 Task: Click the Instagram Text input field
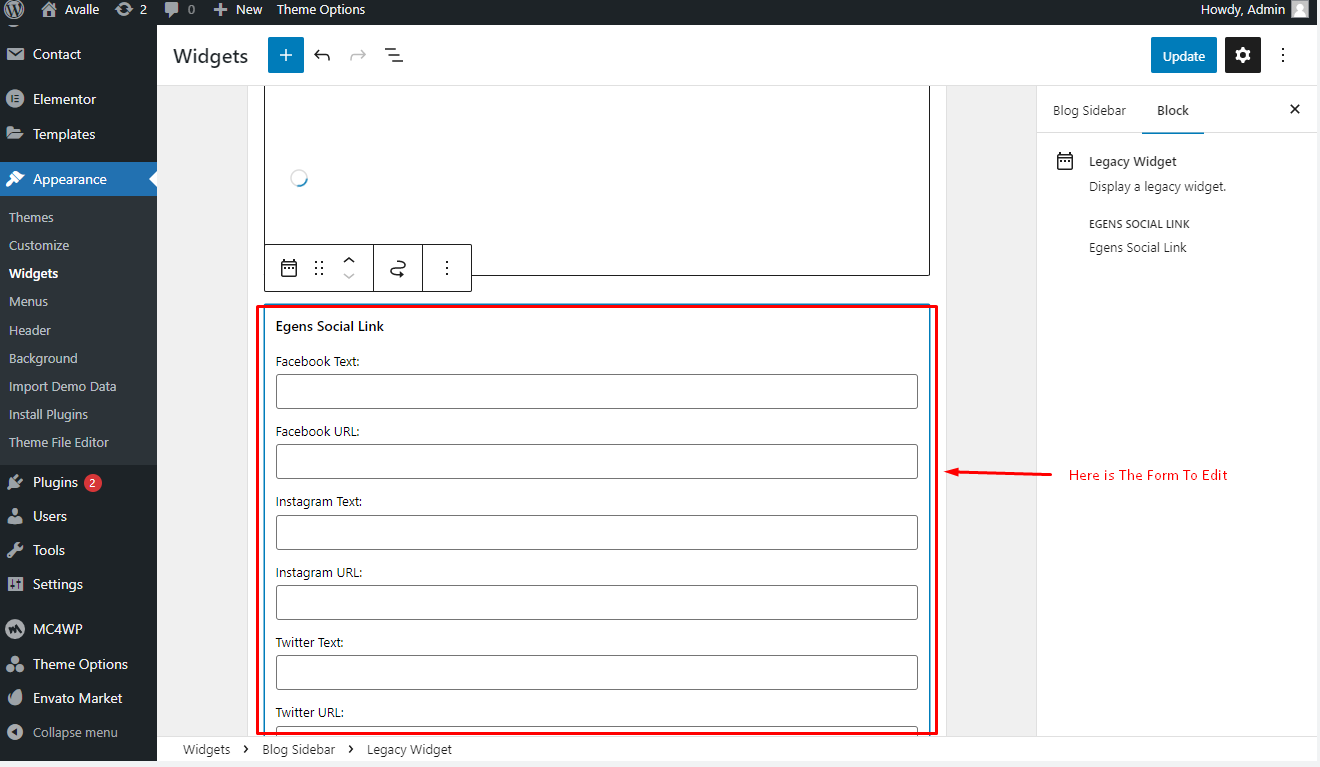[597, 532]
